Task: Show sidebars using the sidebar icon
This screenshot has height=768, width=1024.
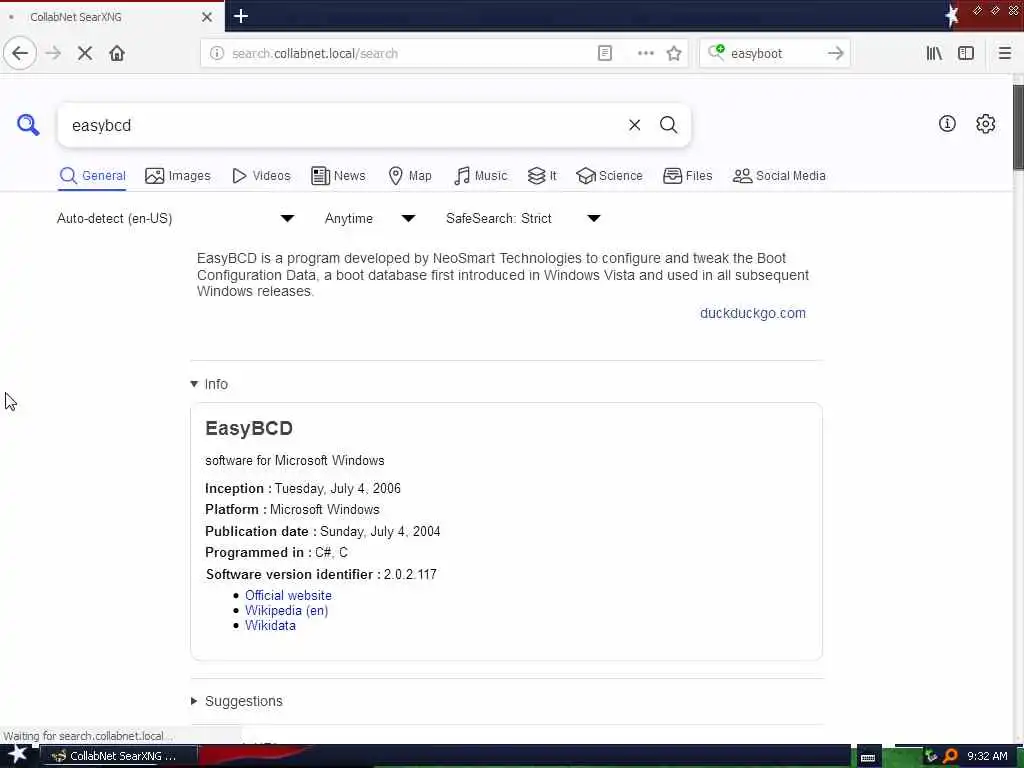Action: click(966, 54)
